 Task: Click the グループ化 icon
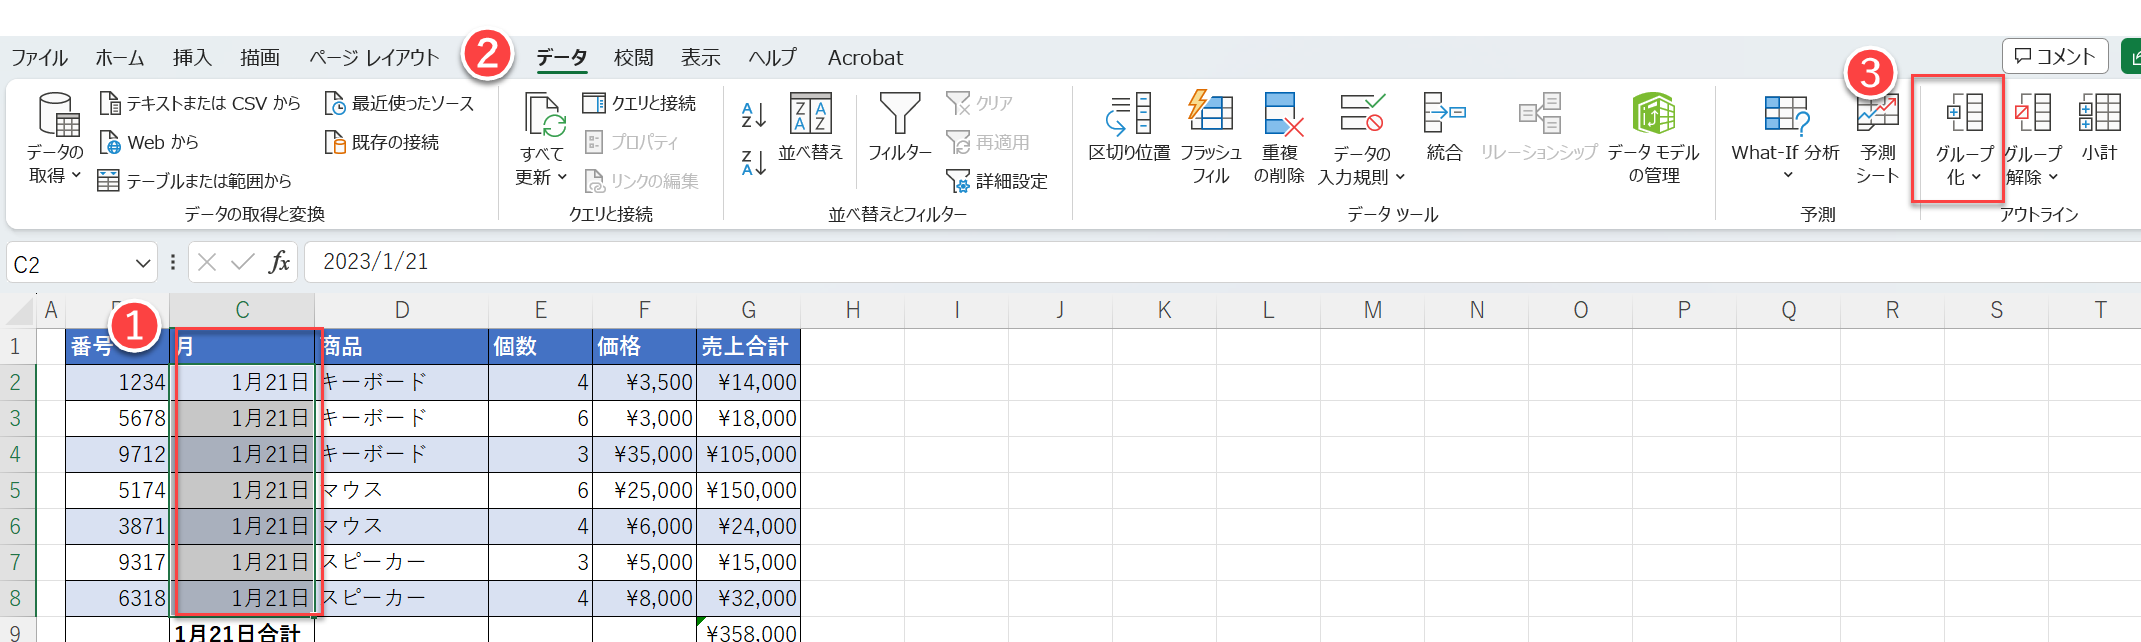tap(1964, 114)
